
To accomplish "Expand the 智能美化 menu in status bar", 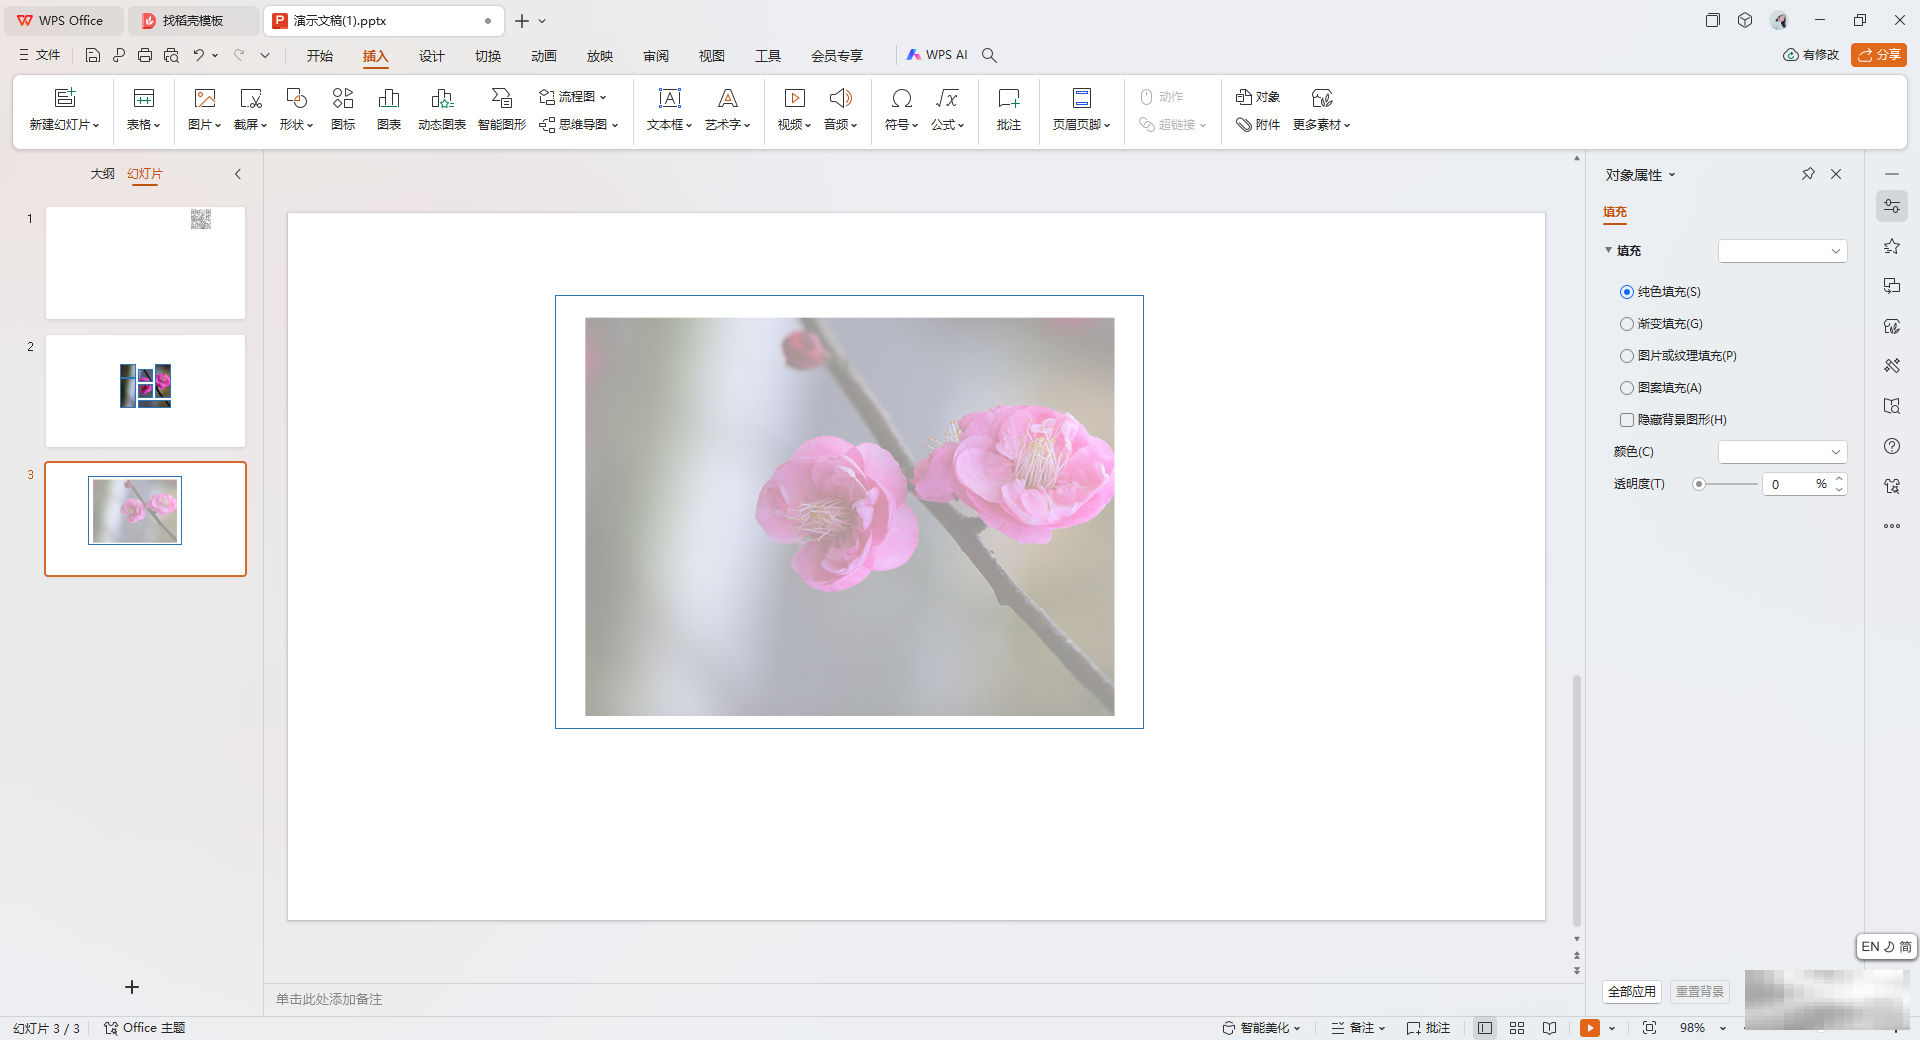I will [1261, 1028].
